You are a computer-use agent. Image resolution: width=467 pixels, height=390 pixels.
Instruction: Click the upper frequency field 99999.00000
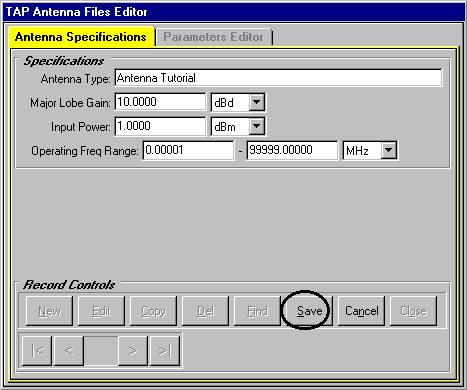(x=292, y=150)
